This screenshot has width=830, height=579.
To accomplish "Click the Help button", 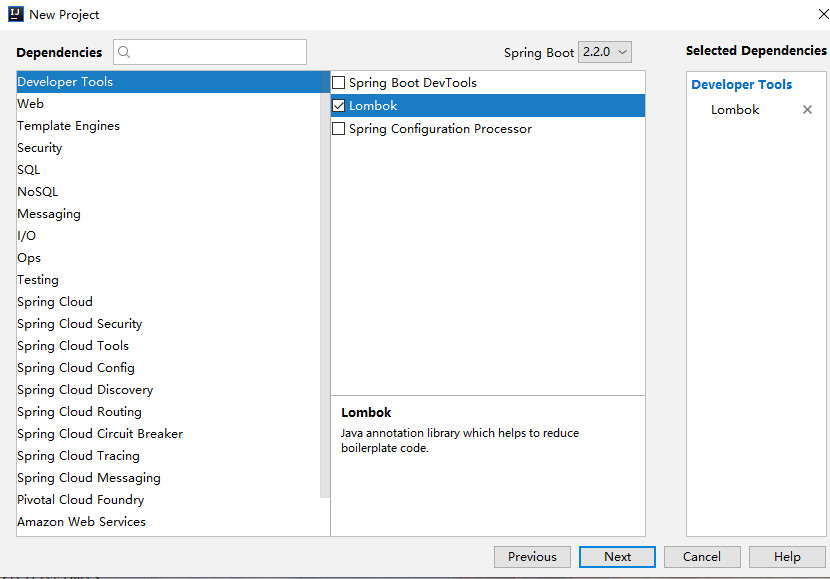I will (787, 557).
